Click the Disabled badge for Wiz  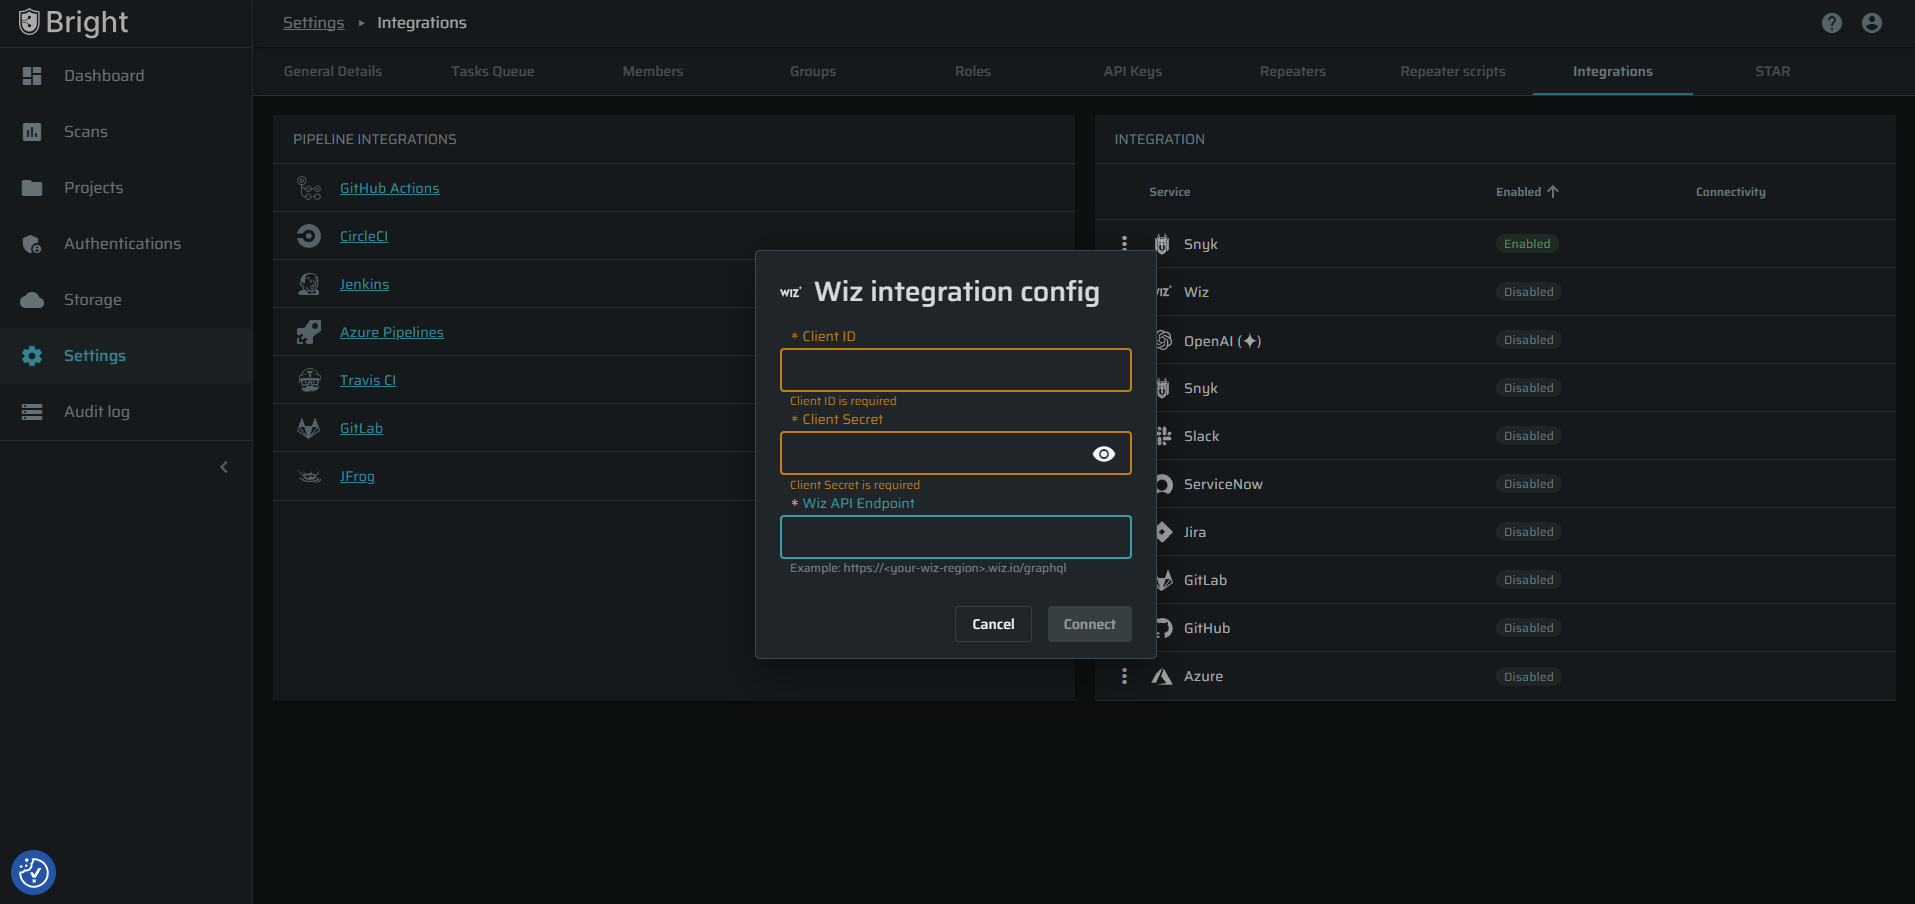1529,292
